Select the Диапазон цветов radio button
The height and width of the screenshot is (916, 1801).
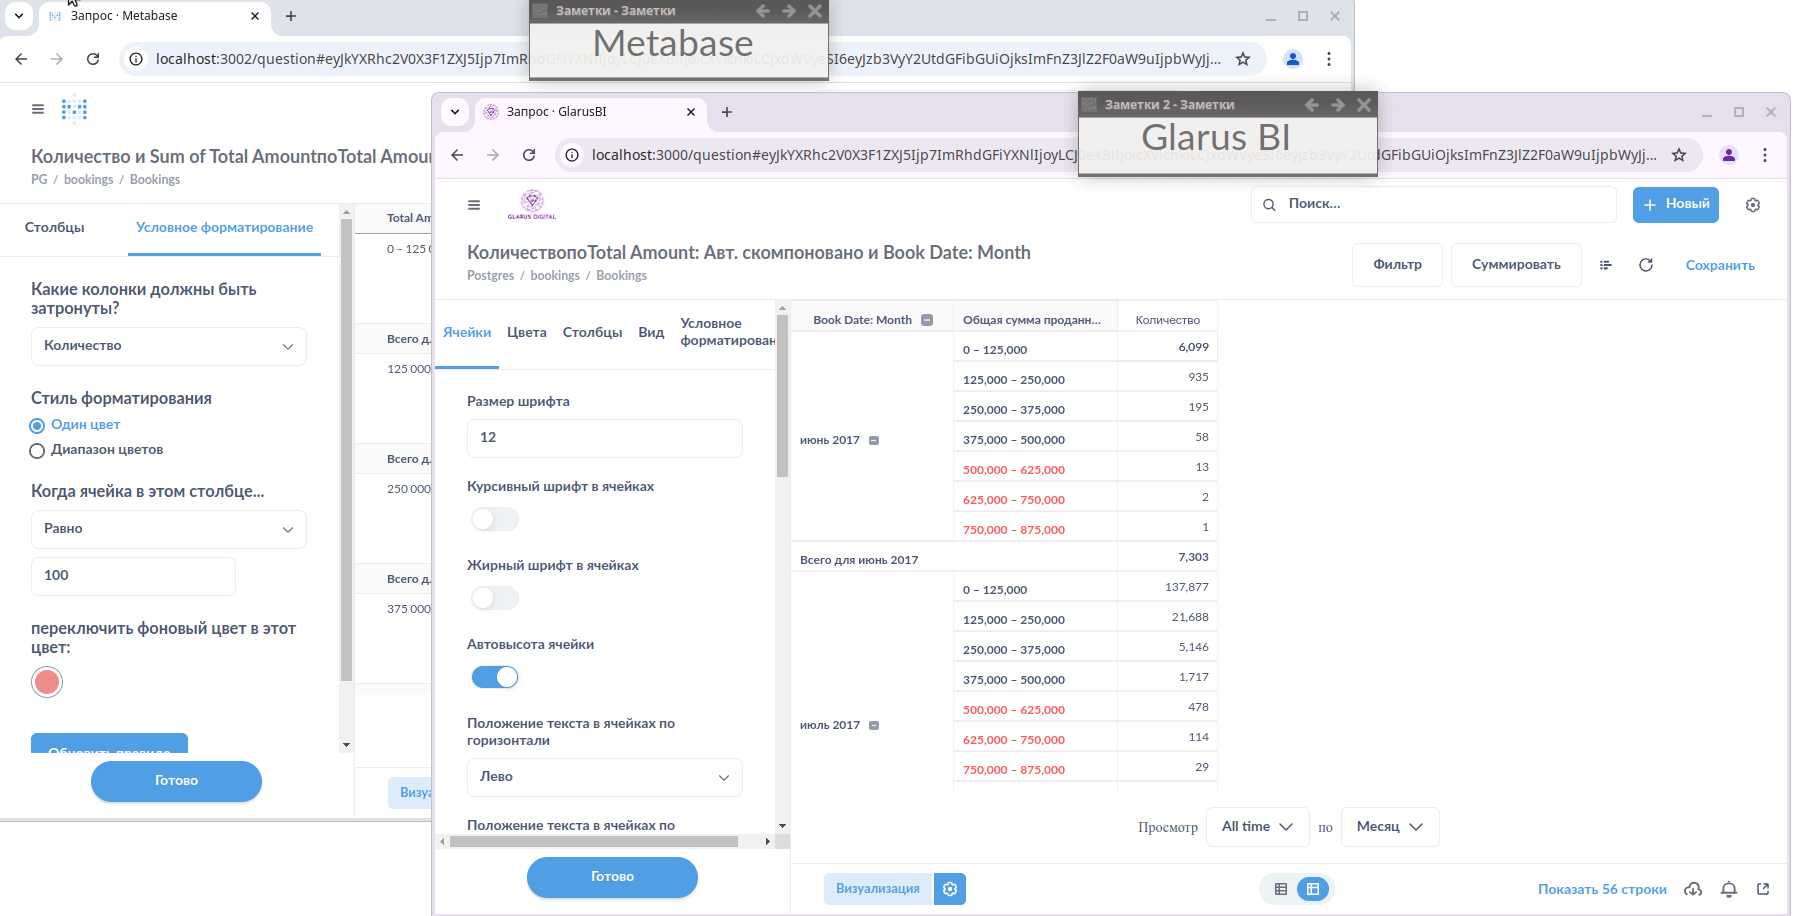tap(38, 450)
